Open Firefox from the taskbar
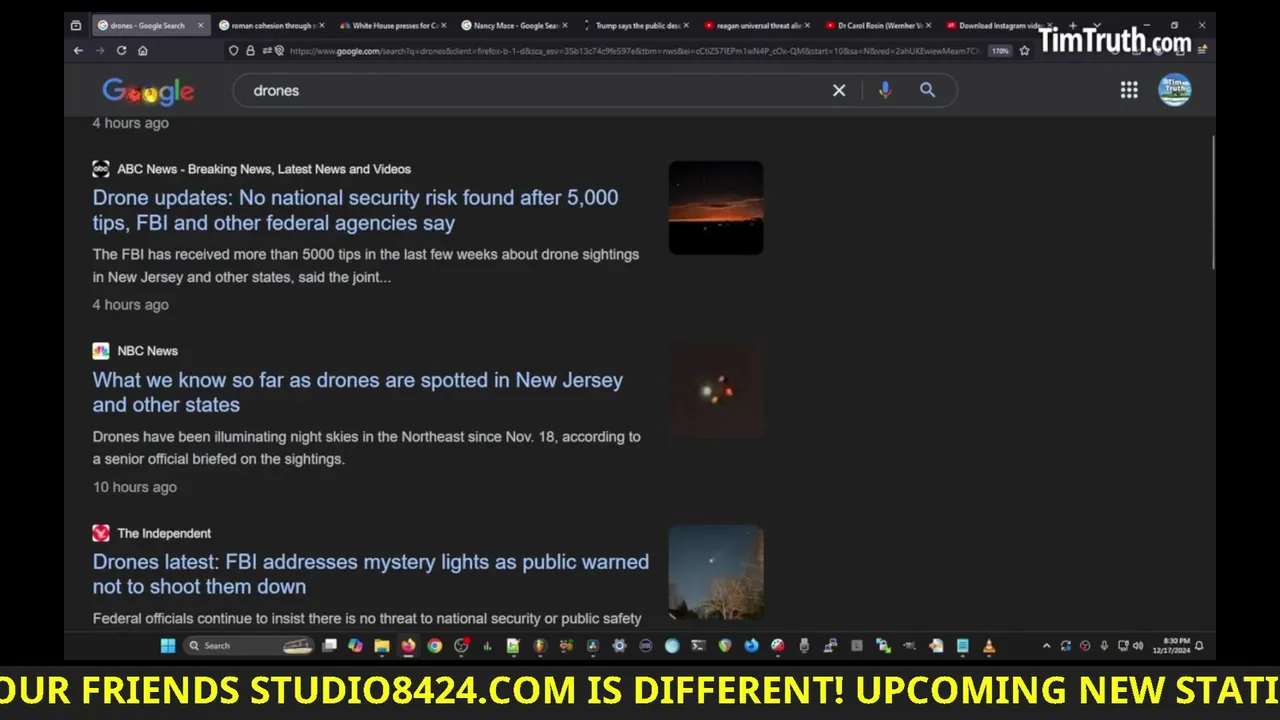Viewport: 1280px width, 720px height. tap(408, 646)
